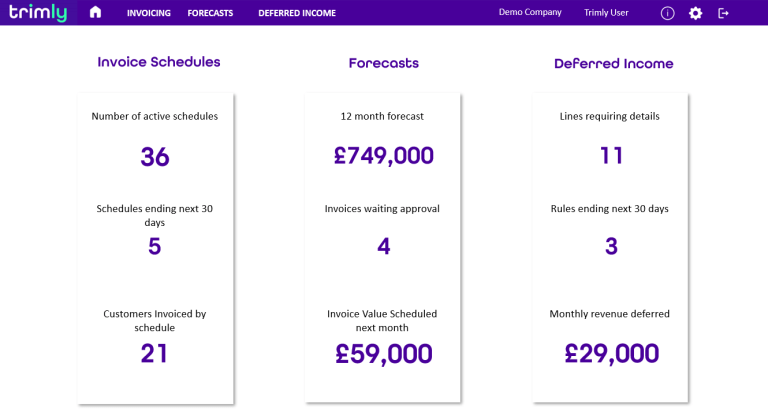Open the Deferred Income menu
Image resolution: width=768 pixels, height=419 pixels.
click(x=297, y=13)
